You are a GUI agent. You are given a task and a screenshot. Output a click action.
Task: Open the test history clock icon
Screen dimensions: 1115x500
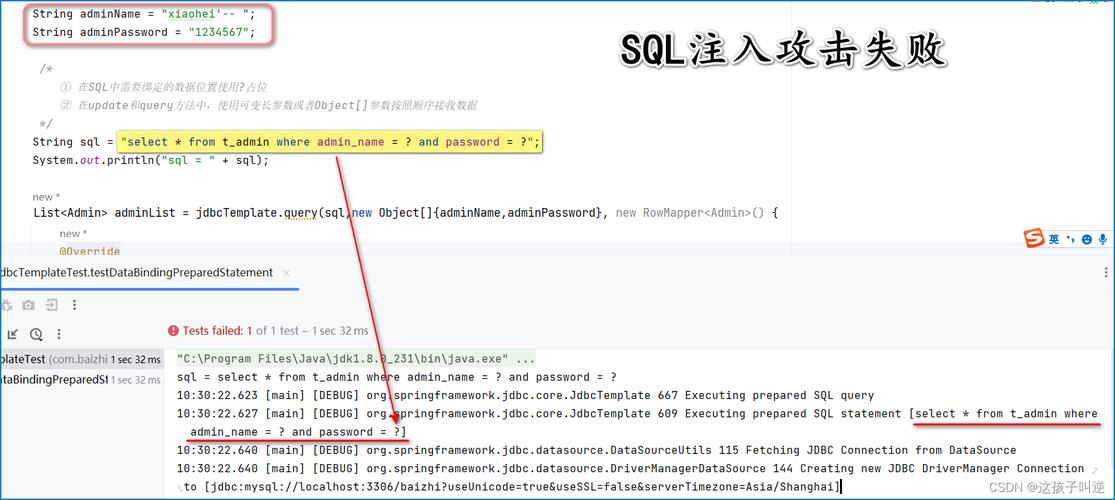click(x=36, y=334)
